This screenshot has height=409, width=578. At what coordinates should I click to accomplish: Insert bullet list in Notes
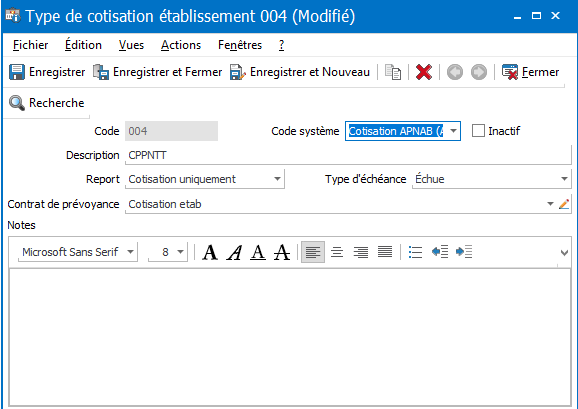[x=415, y=252]
